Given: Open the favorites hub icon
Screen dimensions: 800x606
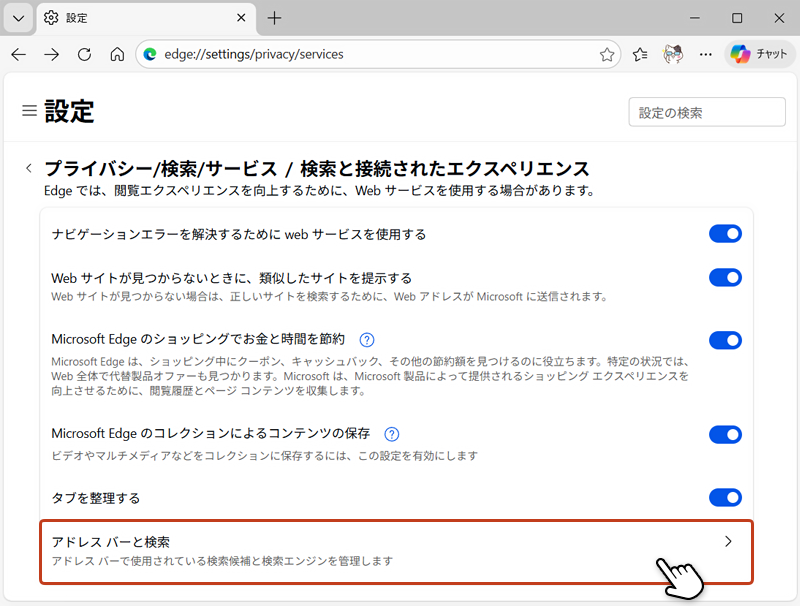Looking at the screenshot, I should (x=639, y=55).
